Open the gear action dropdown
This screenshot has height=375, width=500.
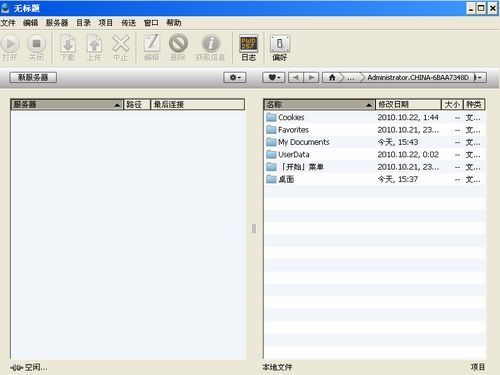point(235,78)
